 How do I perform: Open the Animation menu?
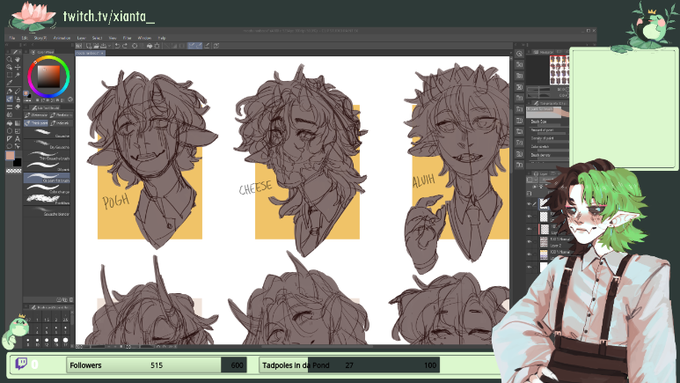click(62, 38)
